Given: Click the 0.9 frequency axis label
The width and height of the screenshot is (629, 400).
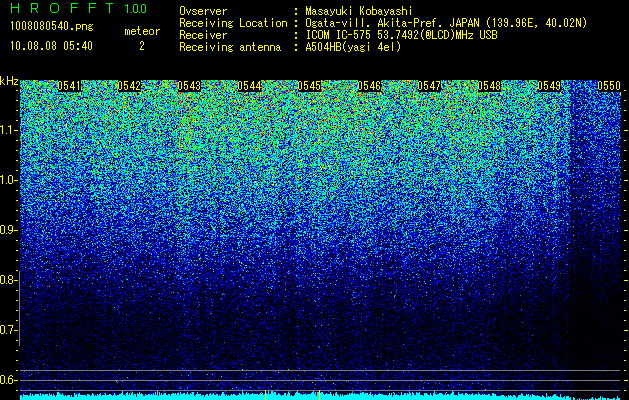Looking at the screenshot, I should [x=7, y=230].
